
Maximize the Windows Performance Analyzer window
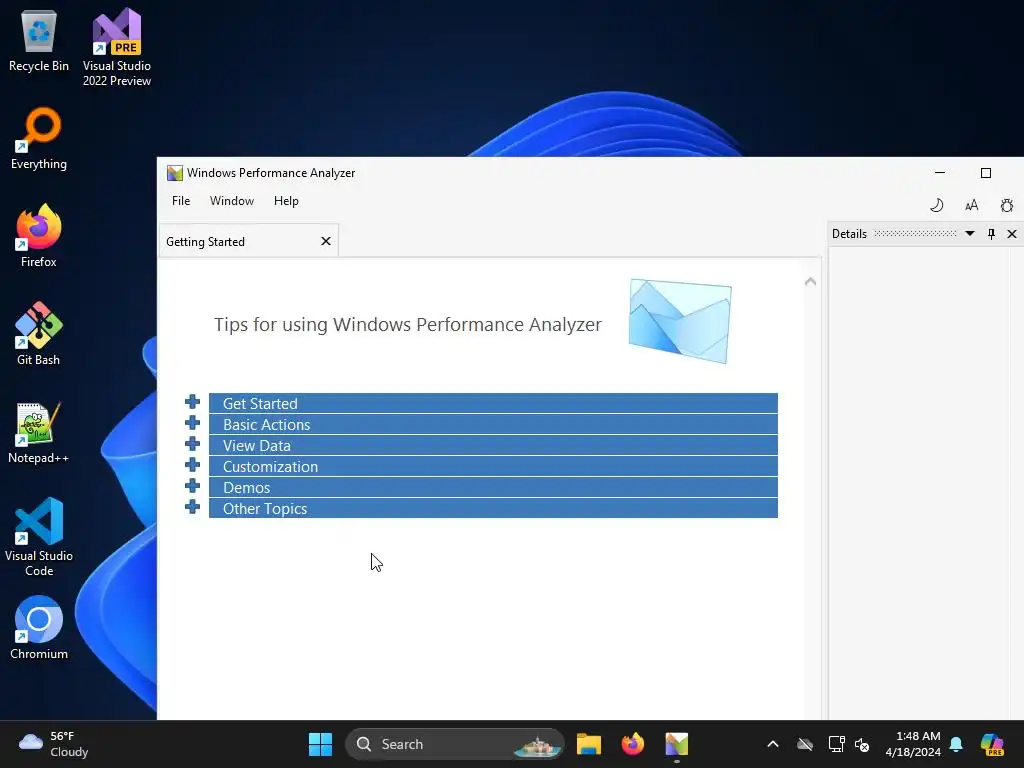[986, 172]
